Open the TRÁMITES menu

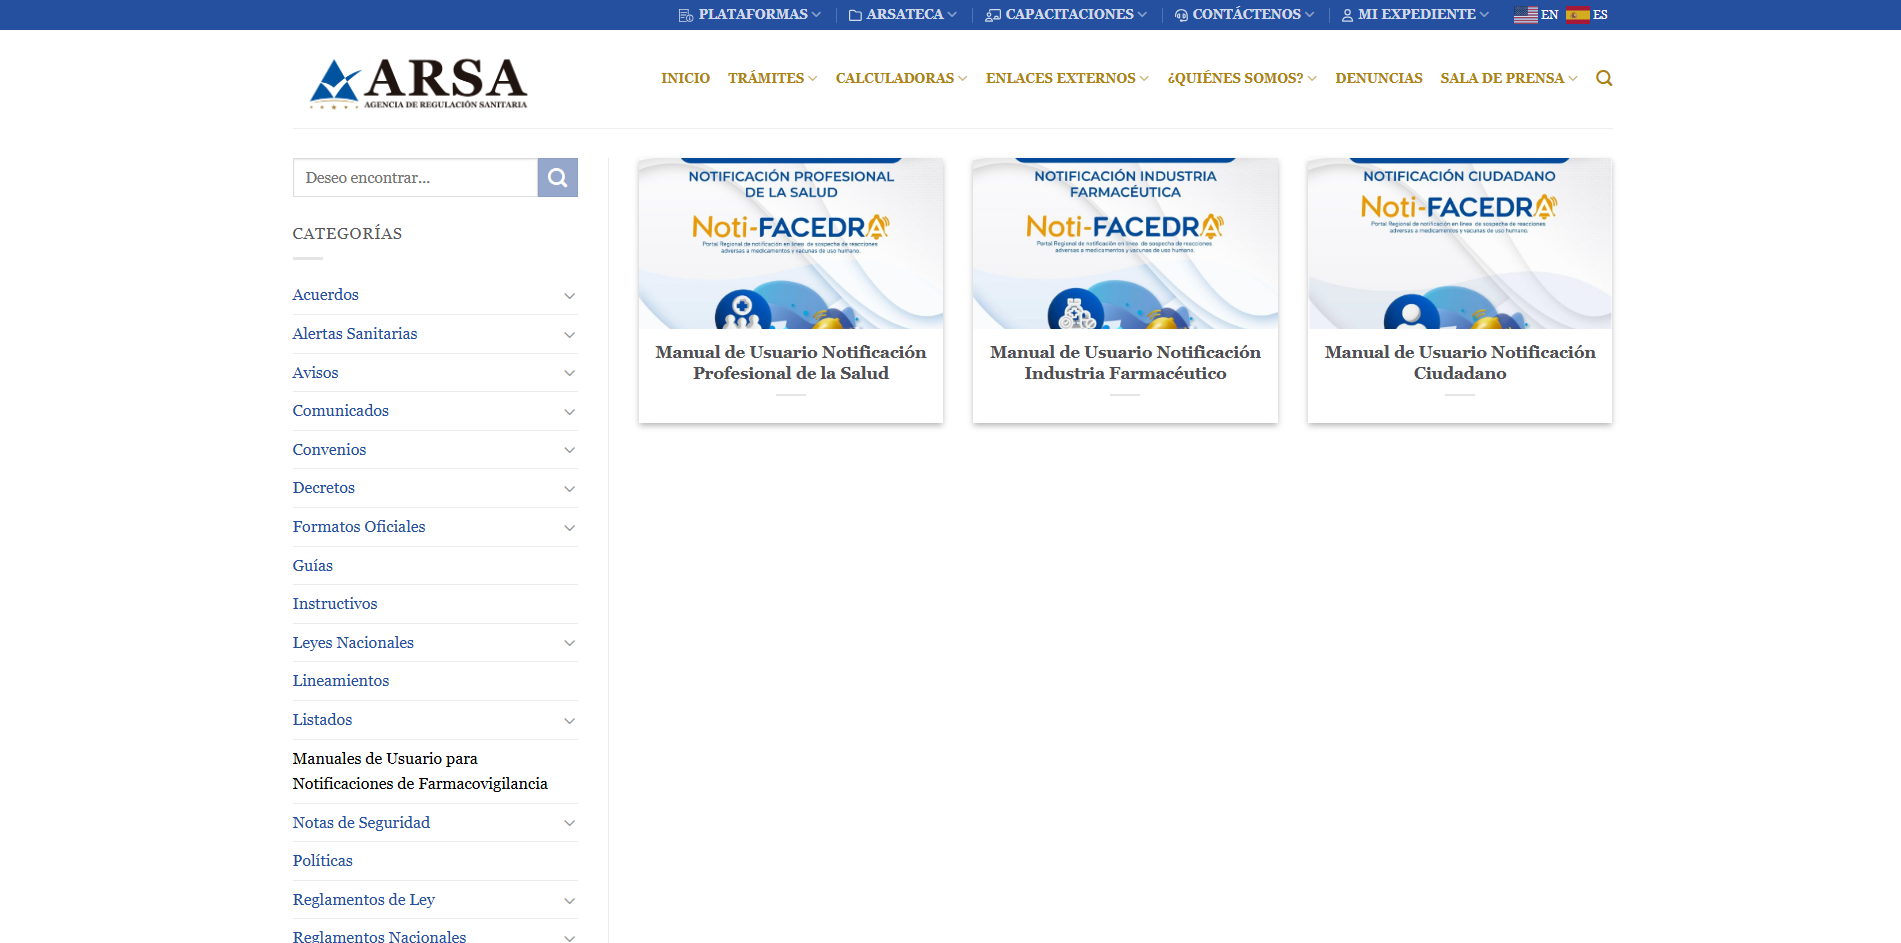click(772, 78)
